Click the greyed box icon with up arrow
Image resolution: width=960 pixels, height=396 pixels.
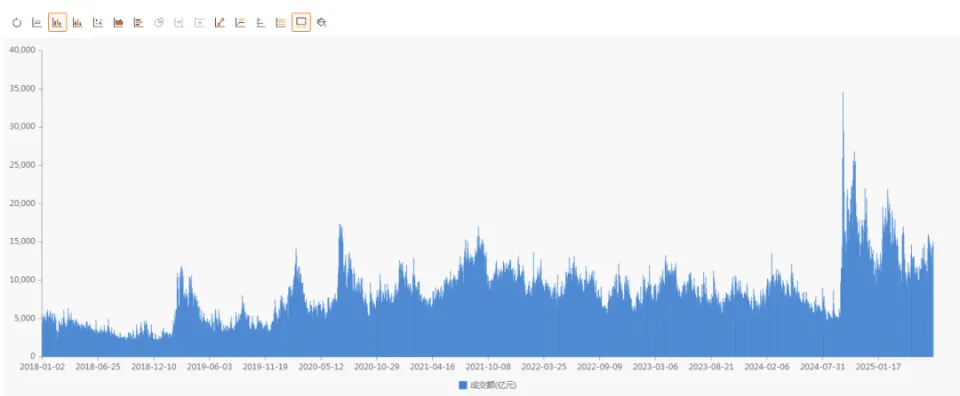200,23
